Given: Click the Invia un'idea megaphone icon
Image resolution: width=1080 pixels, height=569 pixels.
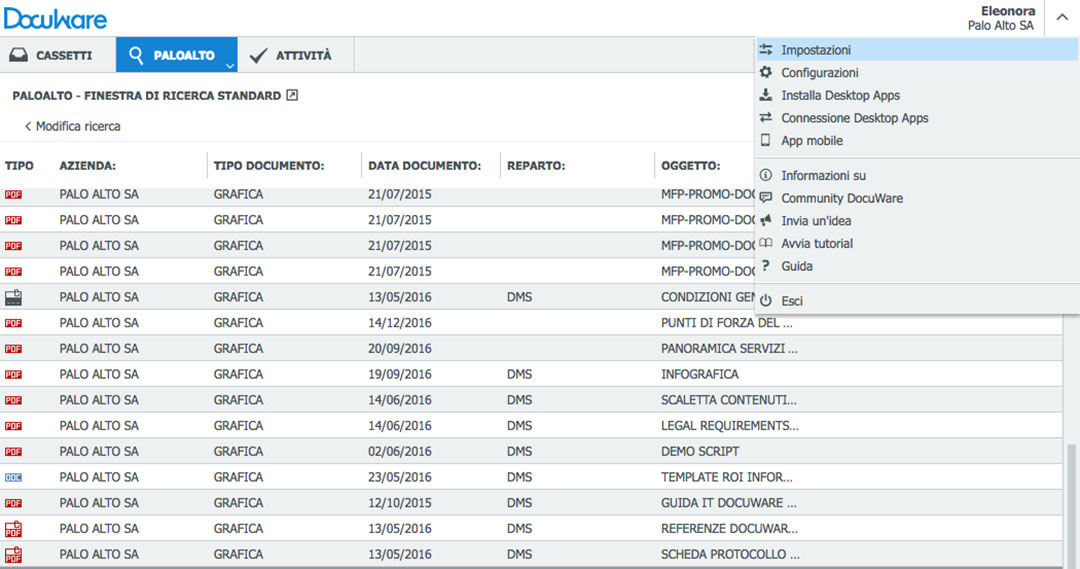Looking at the screenshot, I should [x=766, y=220].
